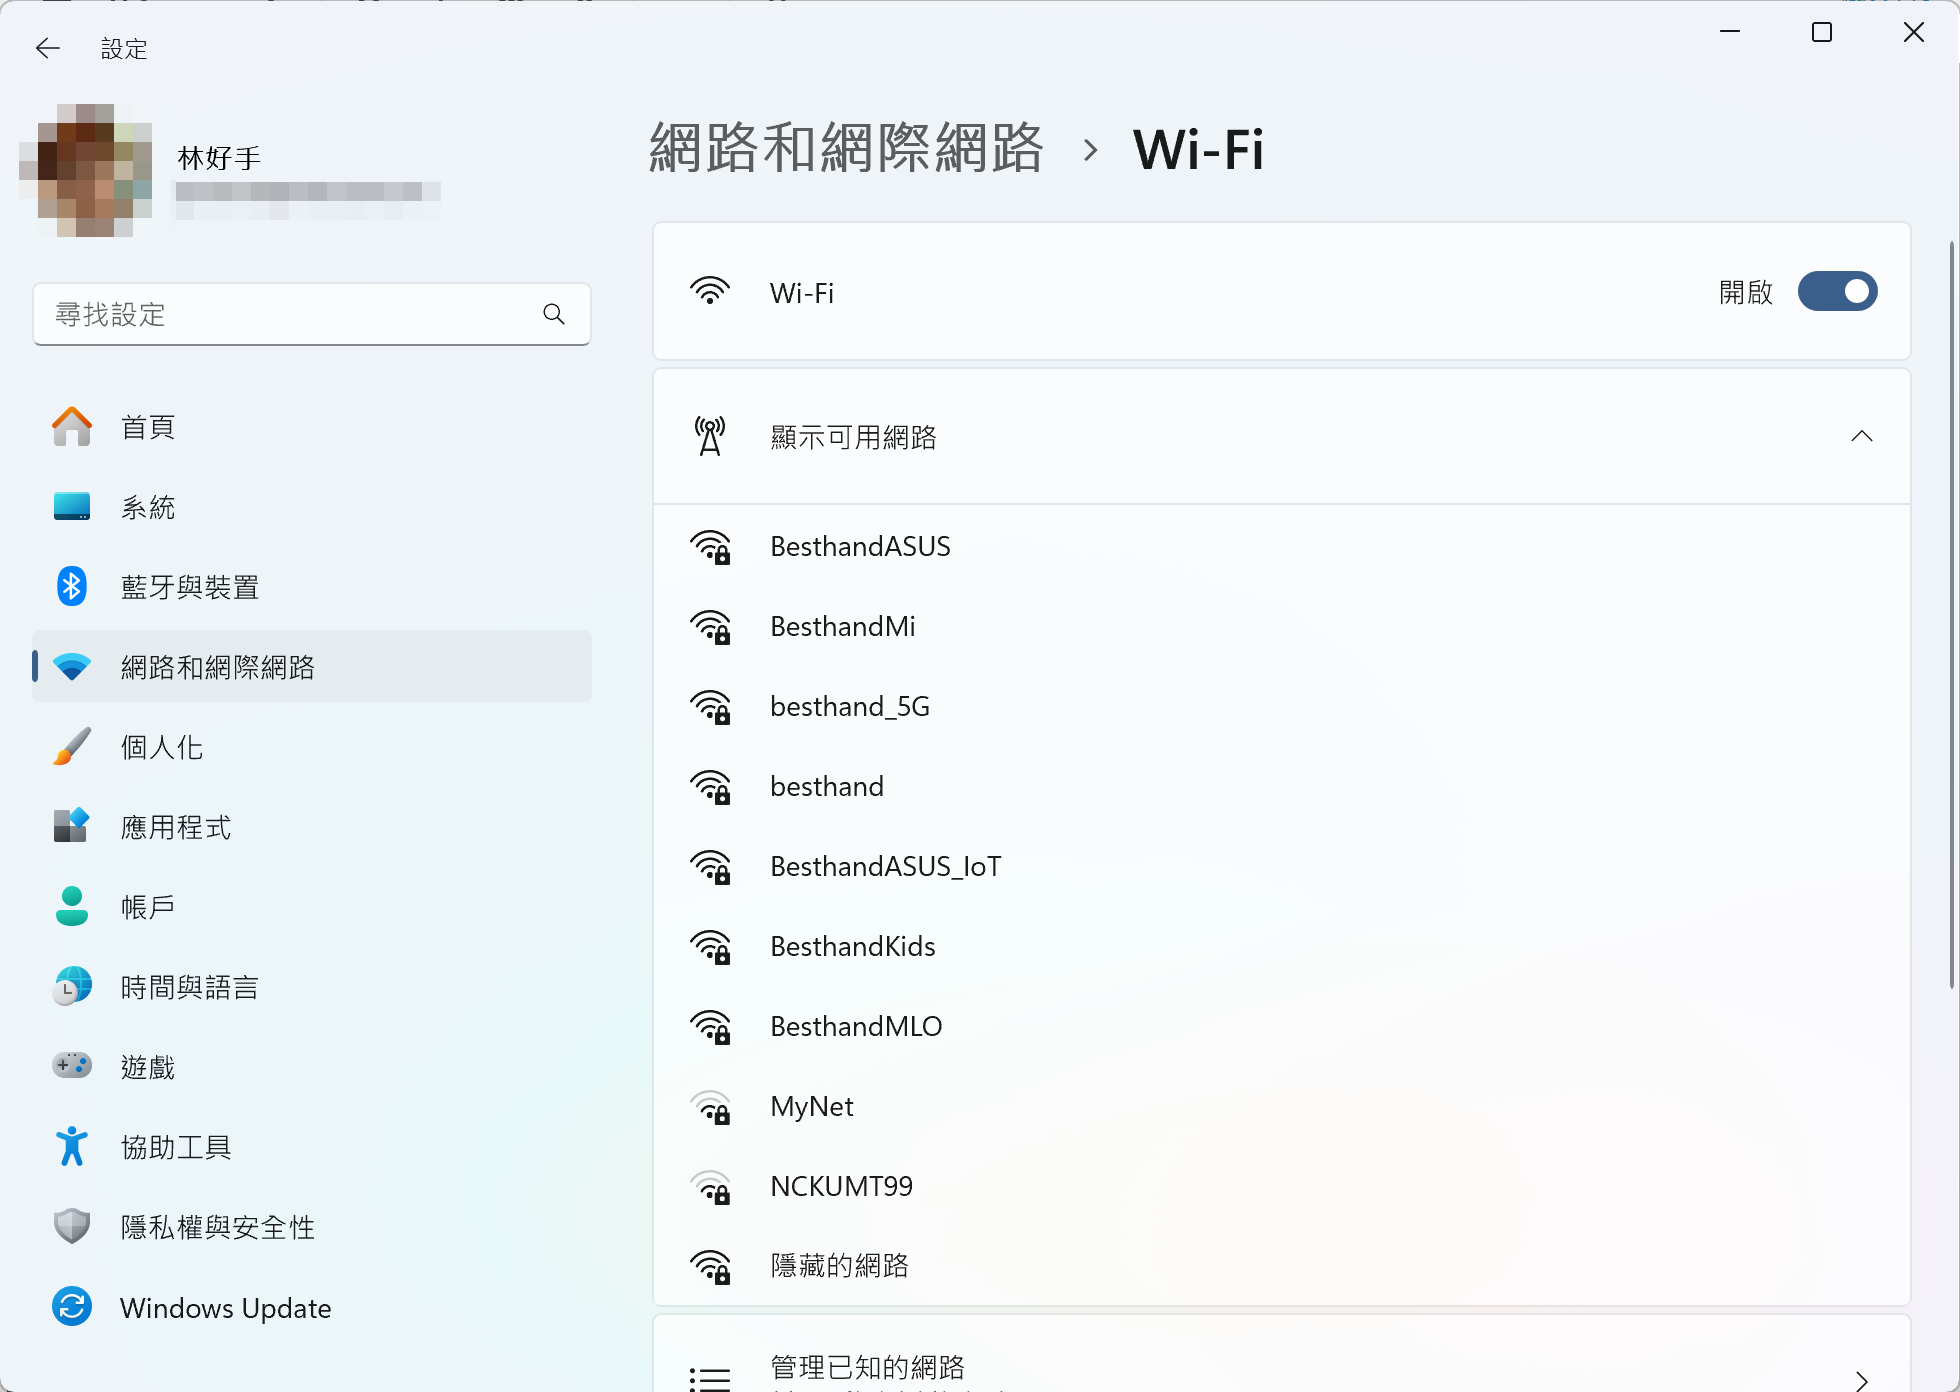Click the accessibility figure icon
The height and width of the screenshot is (1392, 1960).
tap(71, 1147)
